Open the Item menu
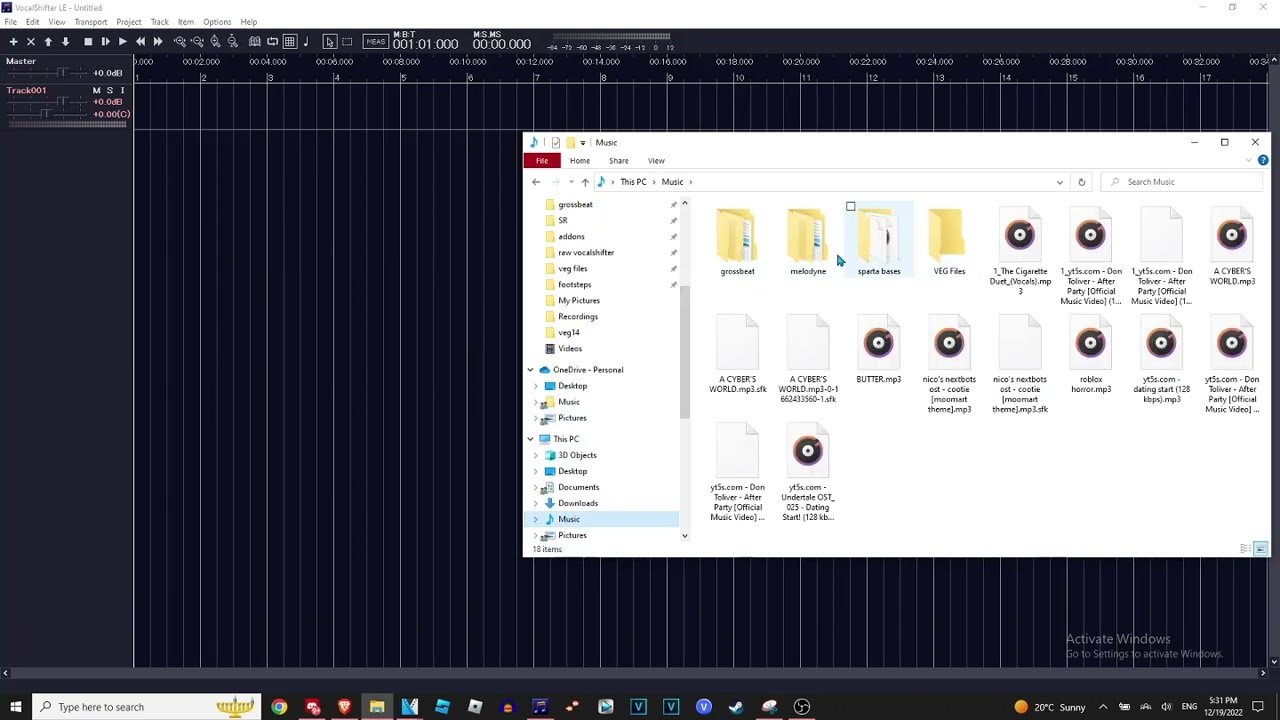 click(186, 22)
